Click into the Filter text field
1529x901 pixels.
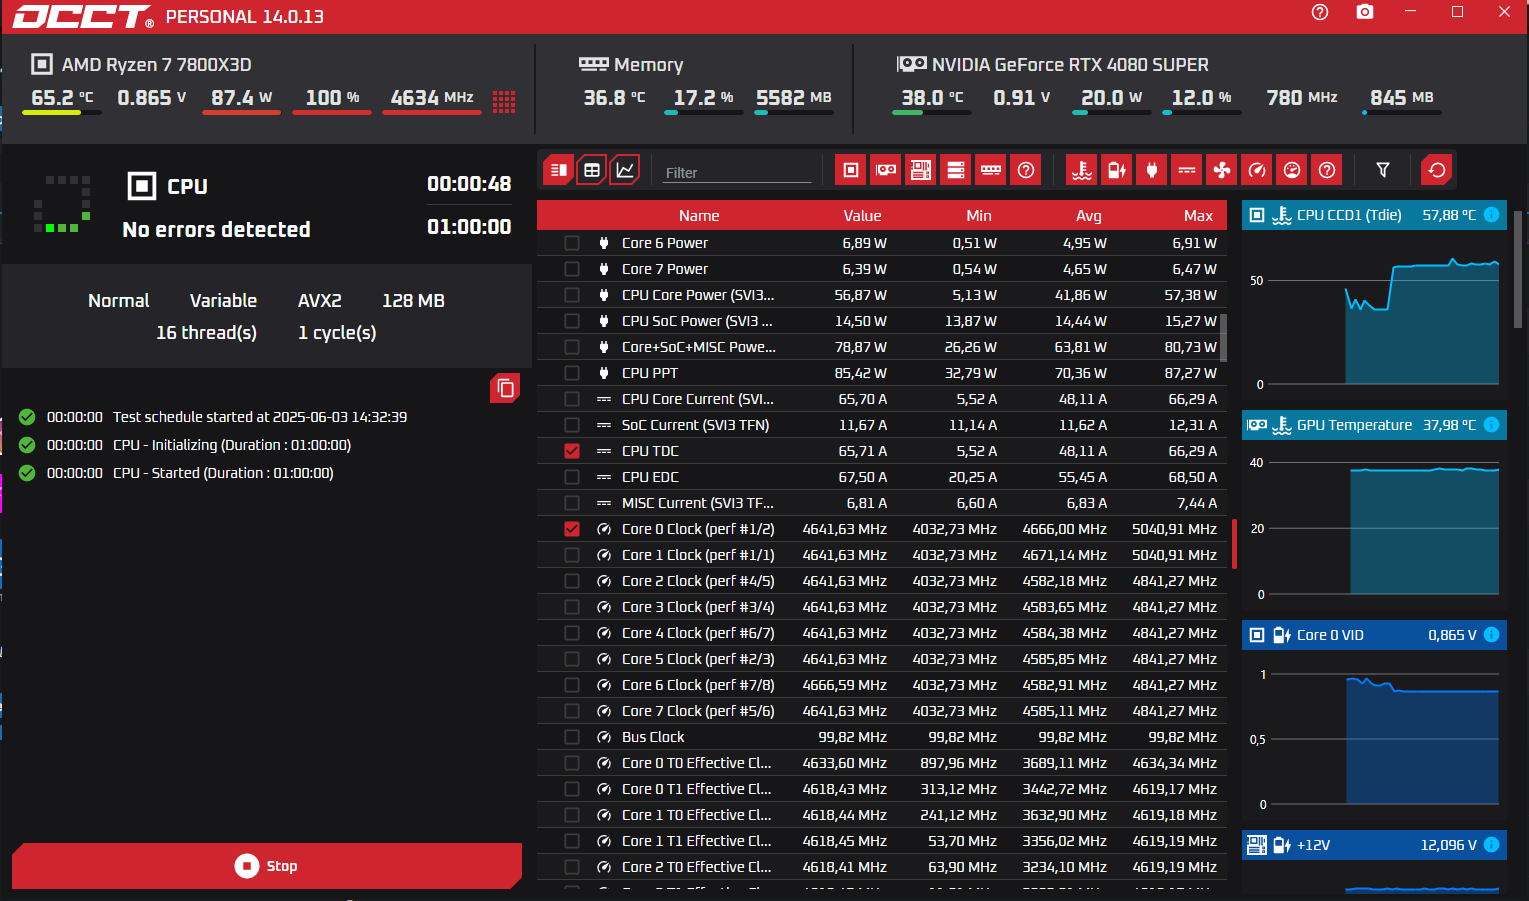point(737,172)
